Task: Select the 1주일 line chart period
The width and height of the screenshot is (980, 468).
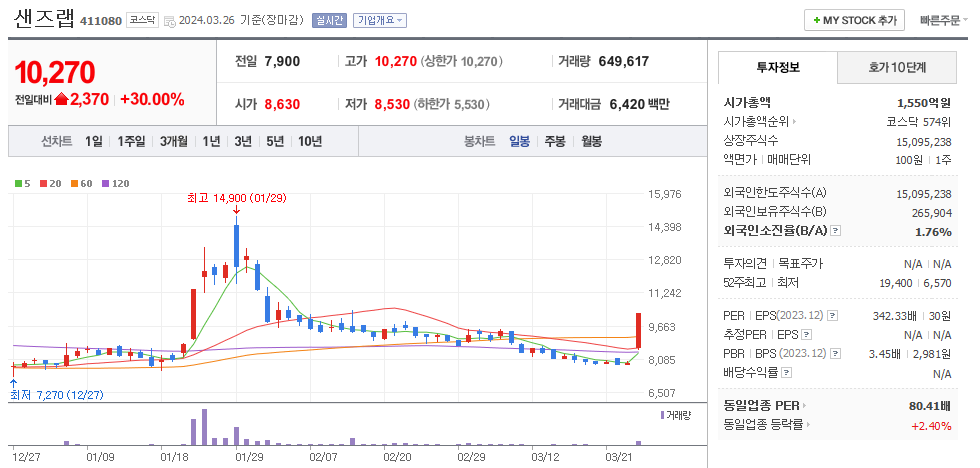Action: click(x=131, y=141)
